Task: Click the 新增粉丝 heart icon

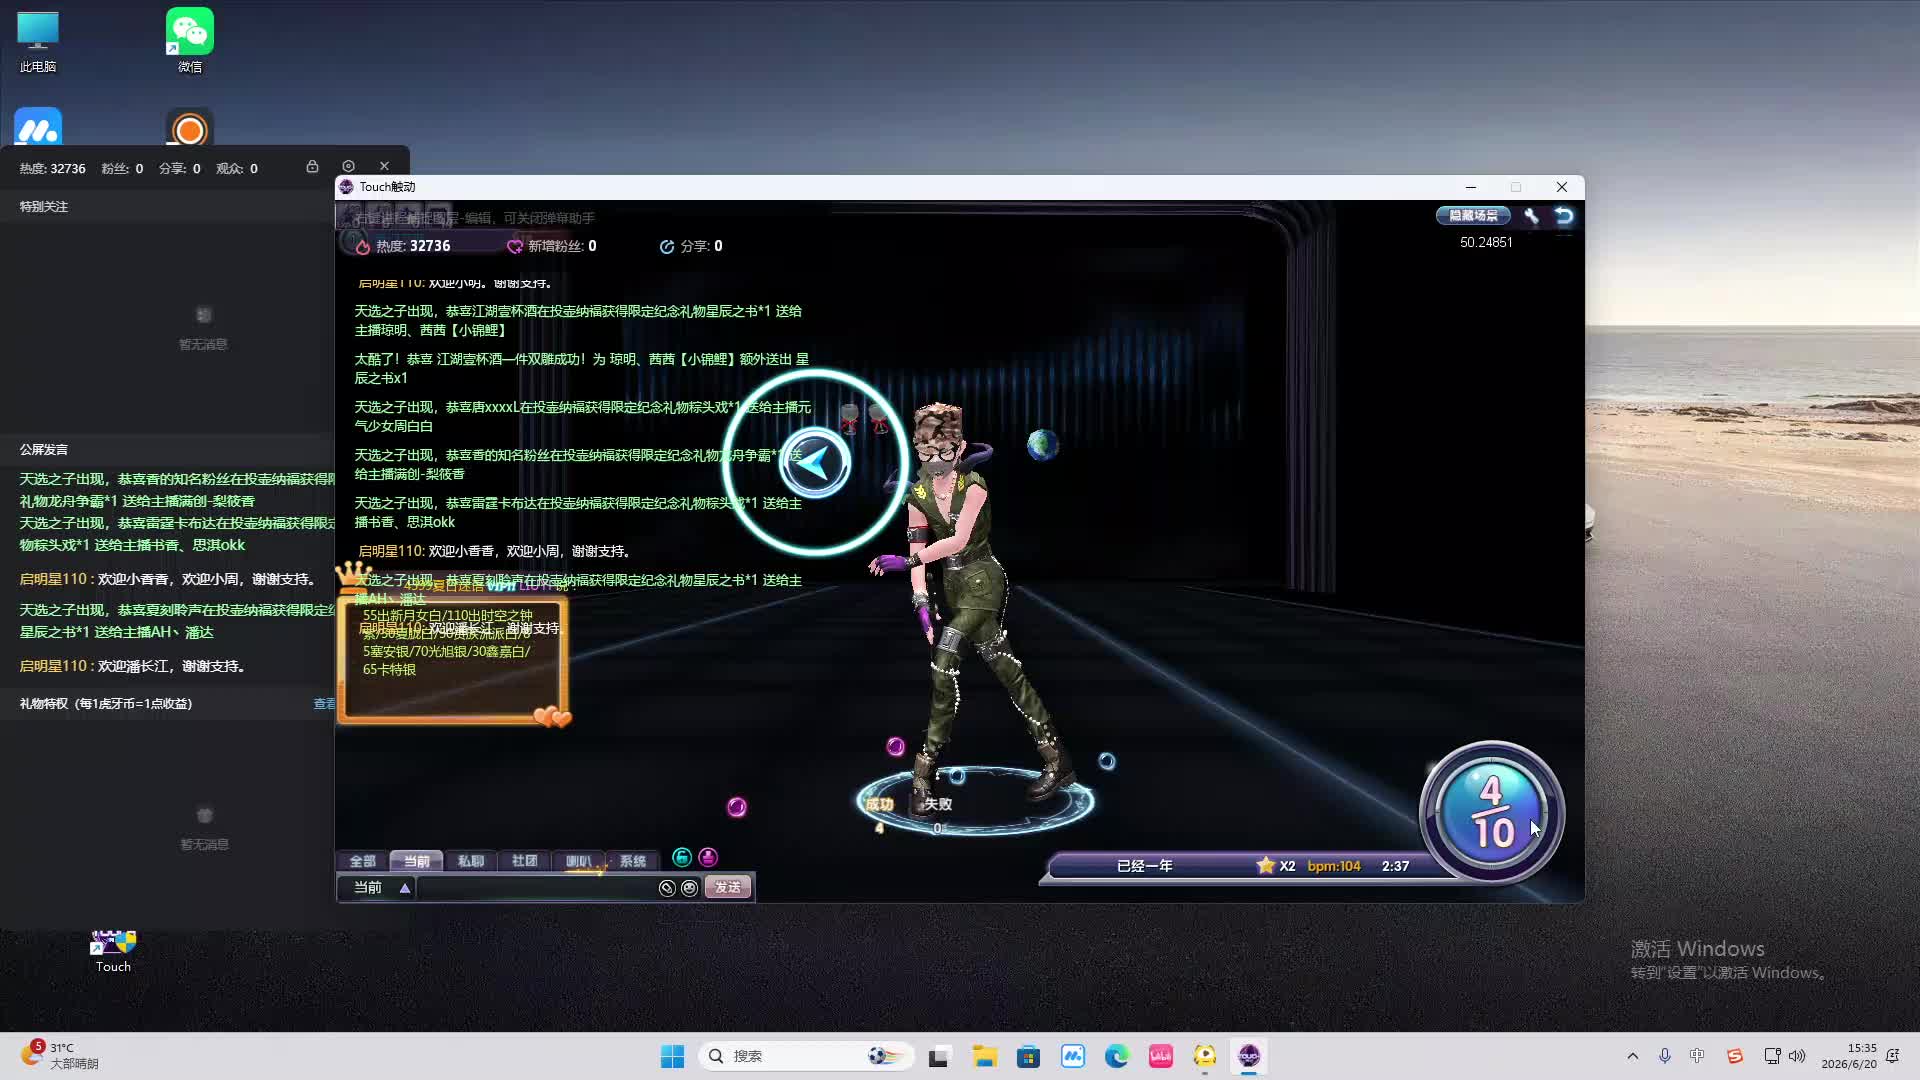Action: pyautogui.click(x=515, y=247)
